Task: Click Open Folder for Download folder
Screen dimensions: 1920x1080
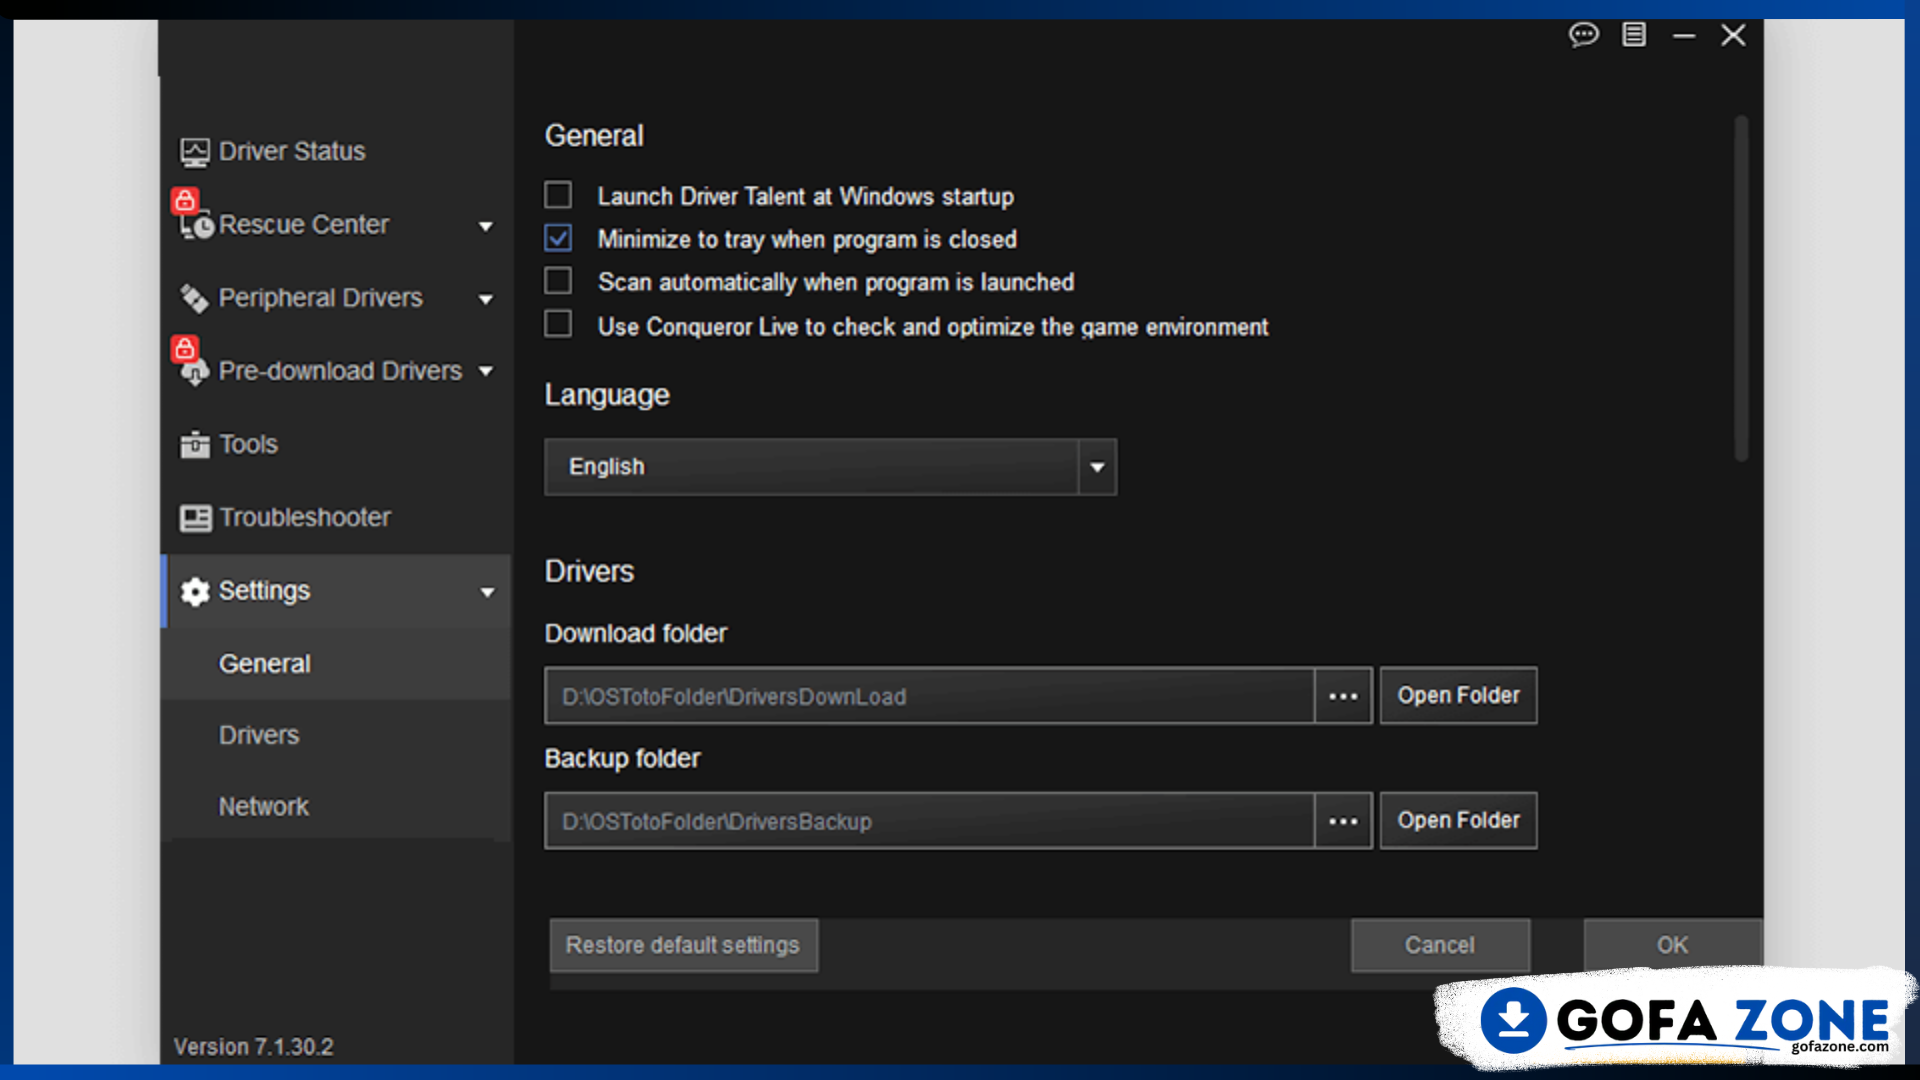Action: pyautogui.click(x=1458, y=696)
